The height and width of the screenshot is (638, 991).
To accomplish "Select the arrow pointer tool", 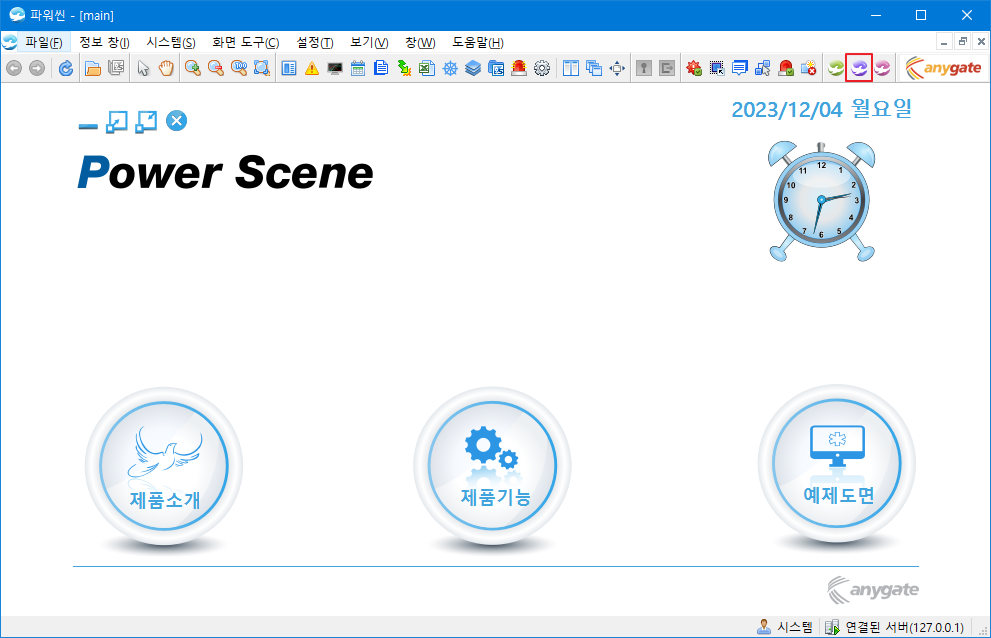I will (143, 68).
